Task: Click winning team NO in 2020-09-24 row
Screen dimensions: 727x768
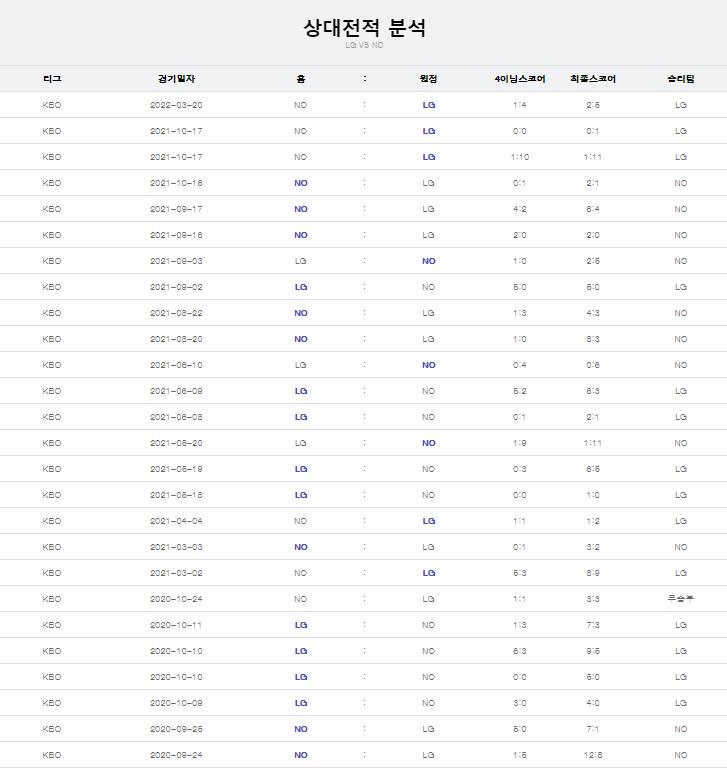Action: click(681, 754)
